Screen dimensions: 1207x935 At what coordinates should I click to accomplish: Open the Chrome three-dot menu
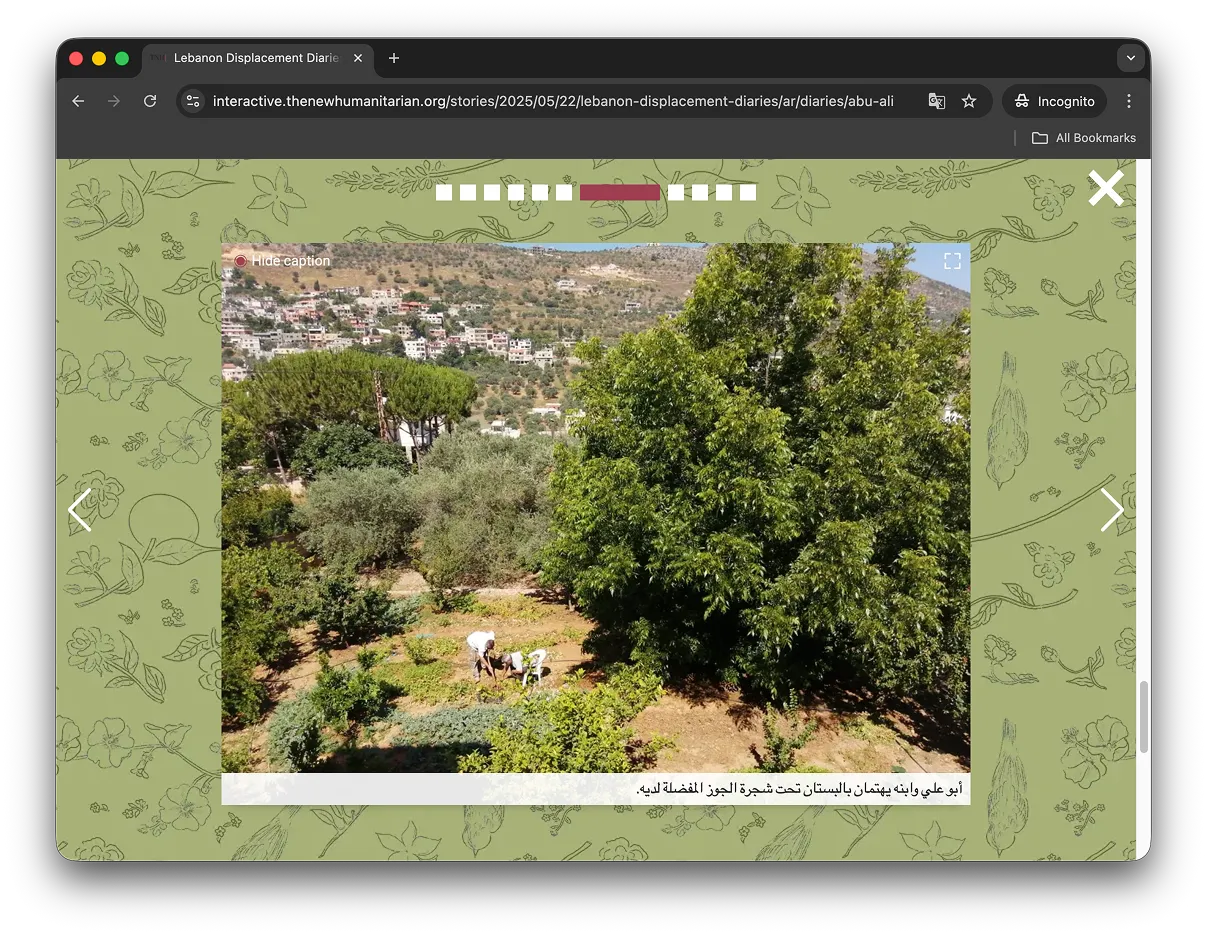(1129, 101)
